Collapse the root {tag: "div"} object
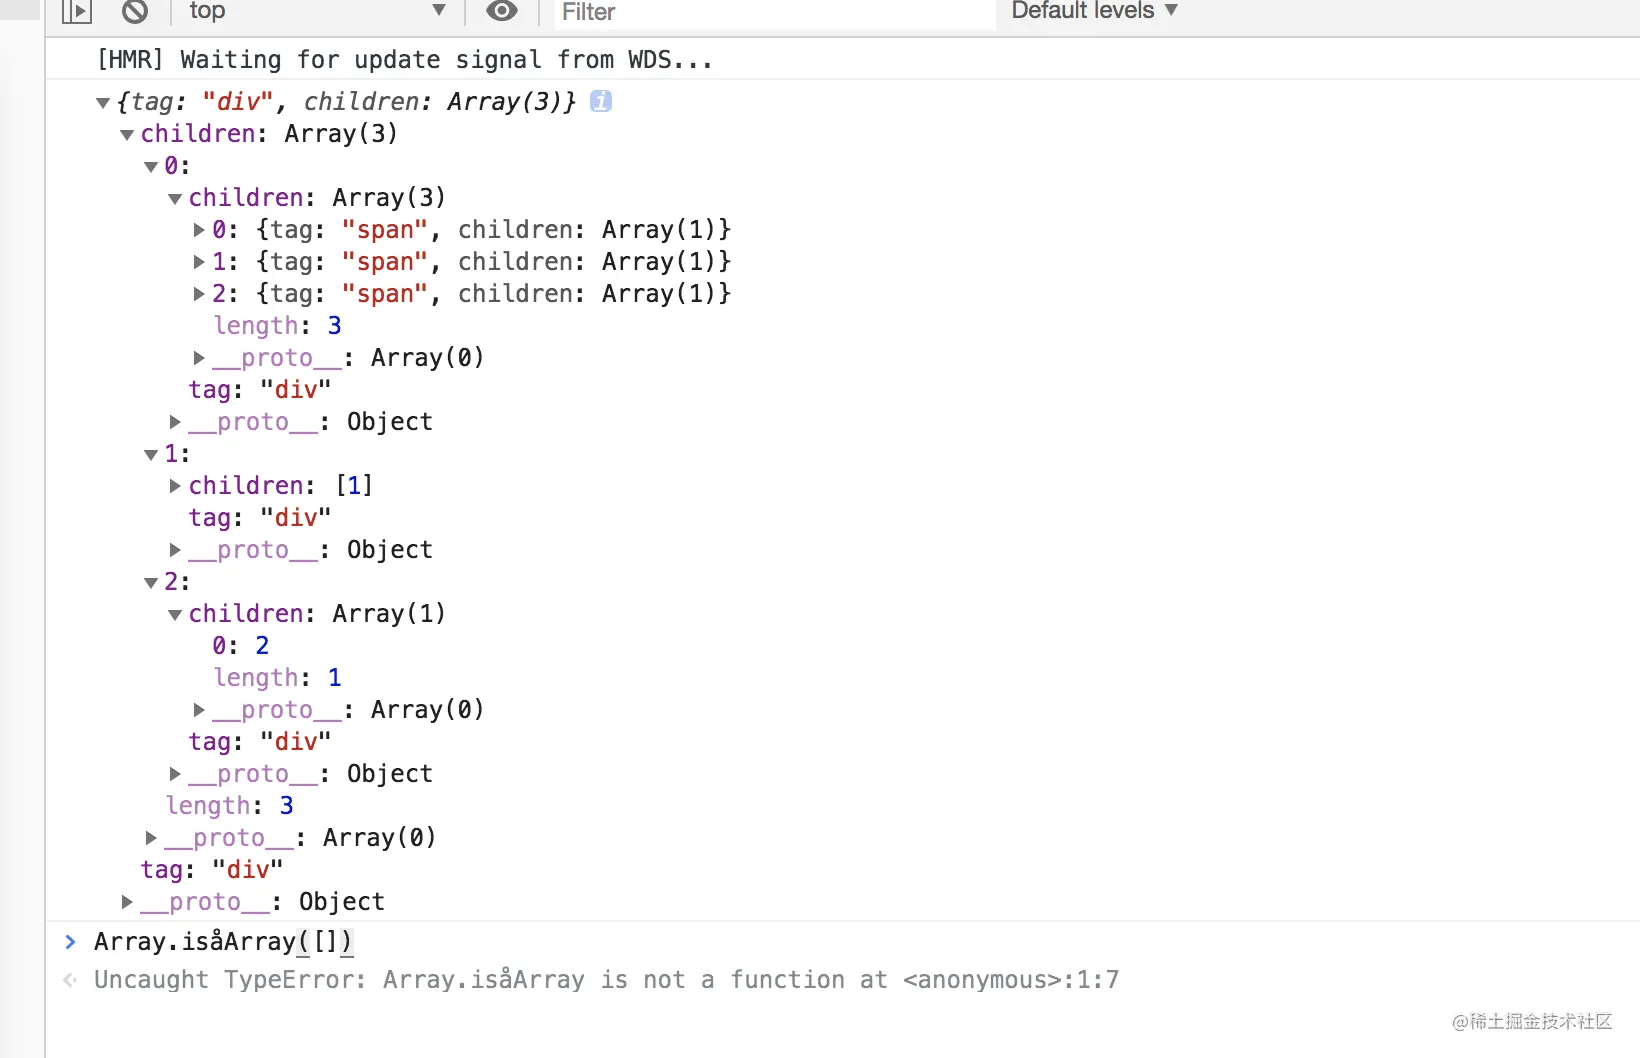Viewport: 1640px width, 1058px height. point(103,102)
